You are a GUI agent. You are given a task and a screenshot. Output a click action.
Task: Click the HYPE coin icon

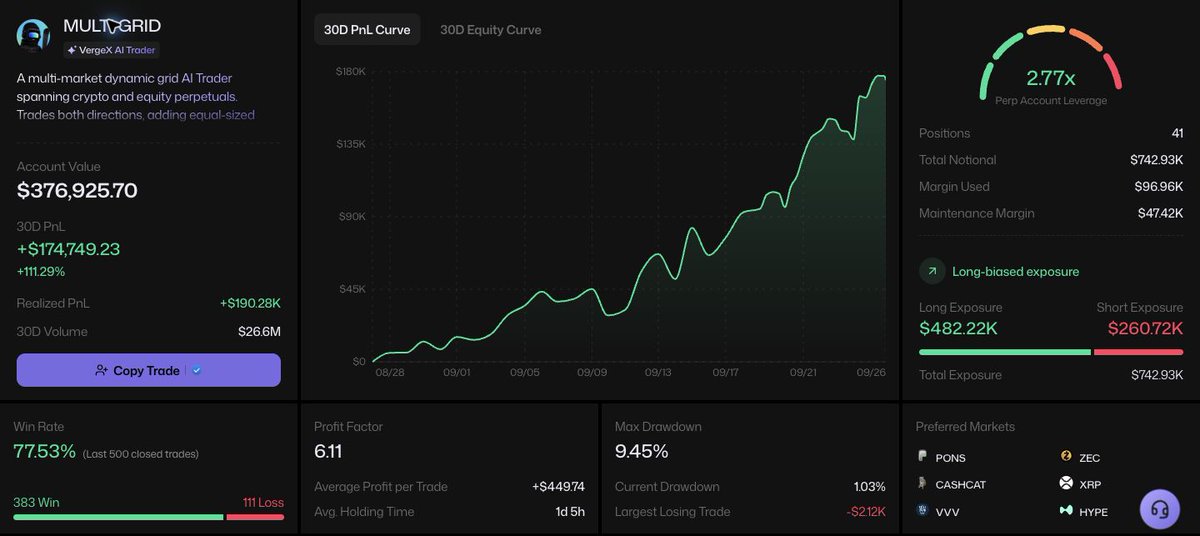[x=1066, y=510]
